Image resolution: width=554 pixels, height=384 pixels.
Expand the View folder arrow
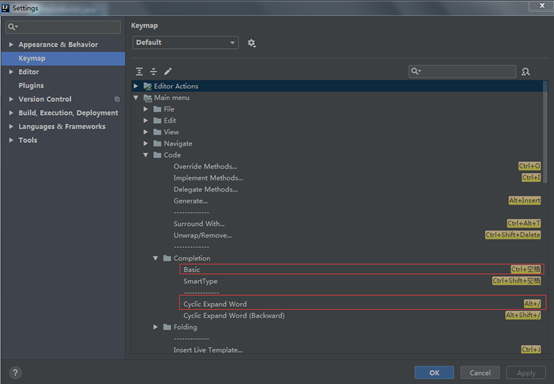click(x=146, y=132)
